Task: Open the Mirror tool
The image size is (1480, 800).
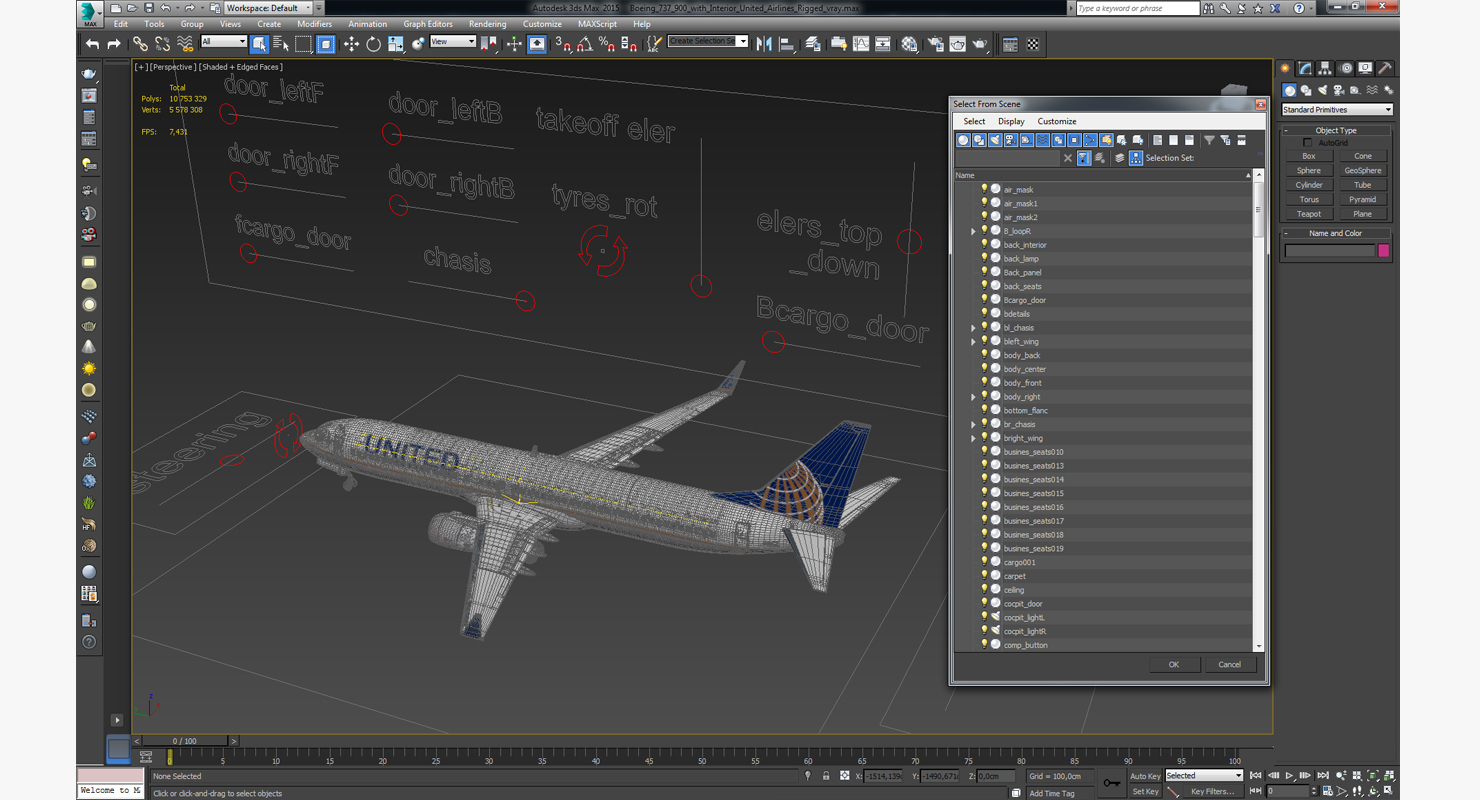Action: coord(764,44)
